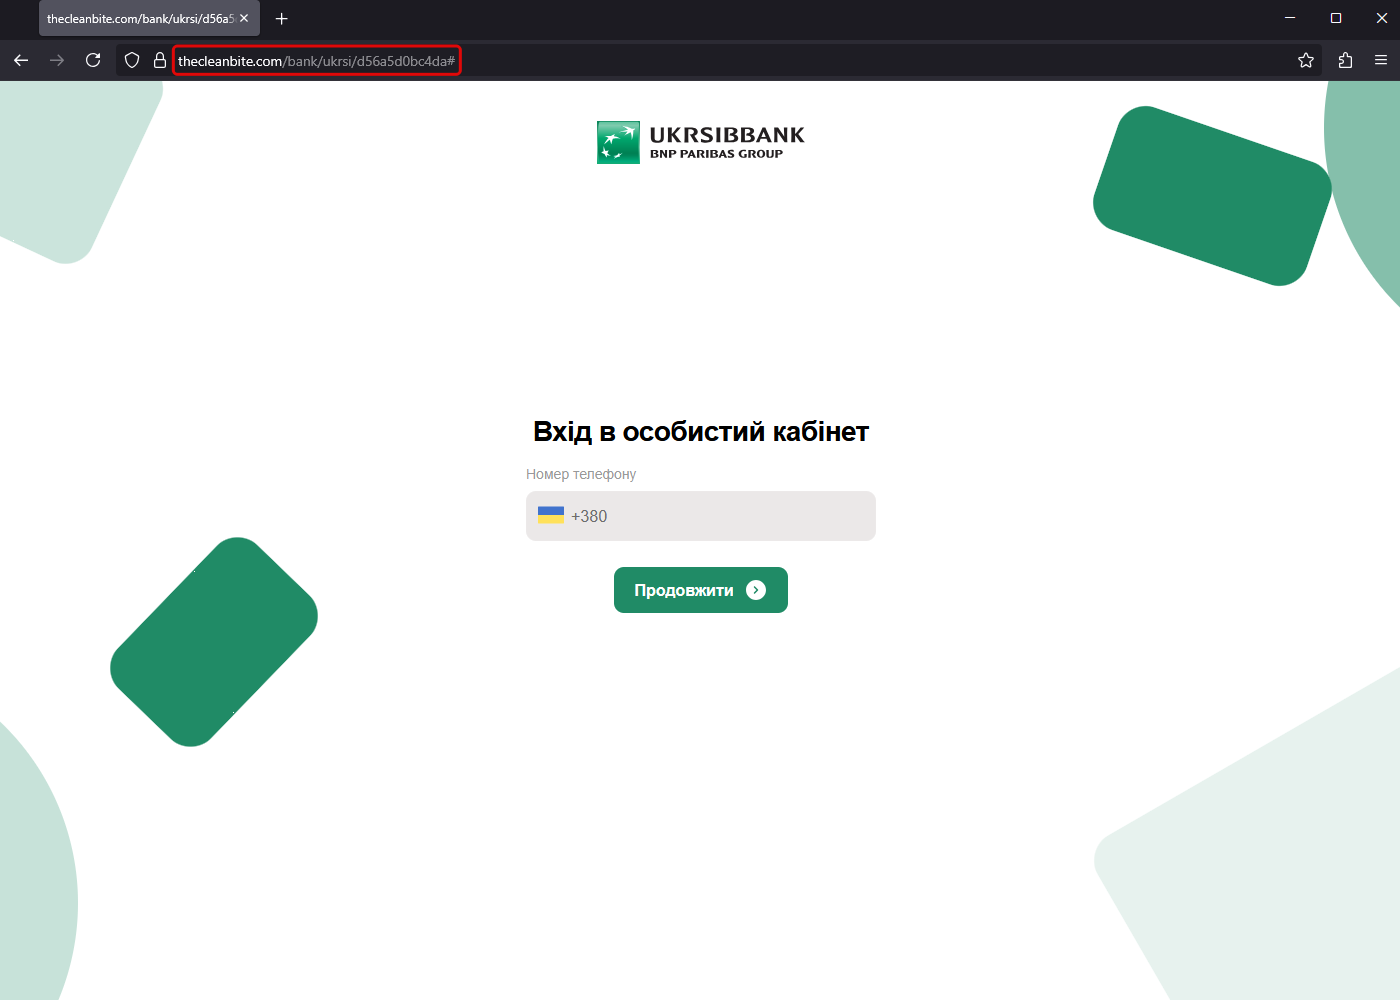Screen dimensions: 1400x1000
Task: Reload the current page
Action: point(93,60)
